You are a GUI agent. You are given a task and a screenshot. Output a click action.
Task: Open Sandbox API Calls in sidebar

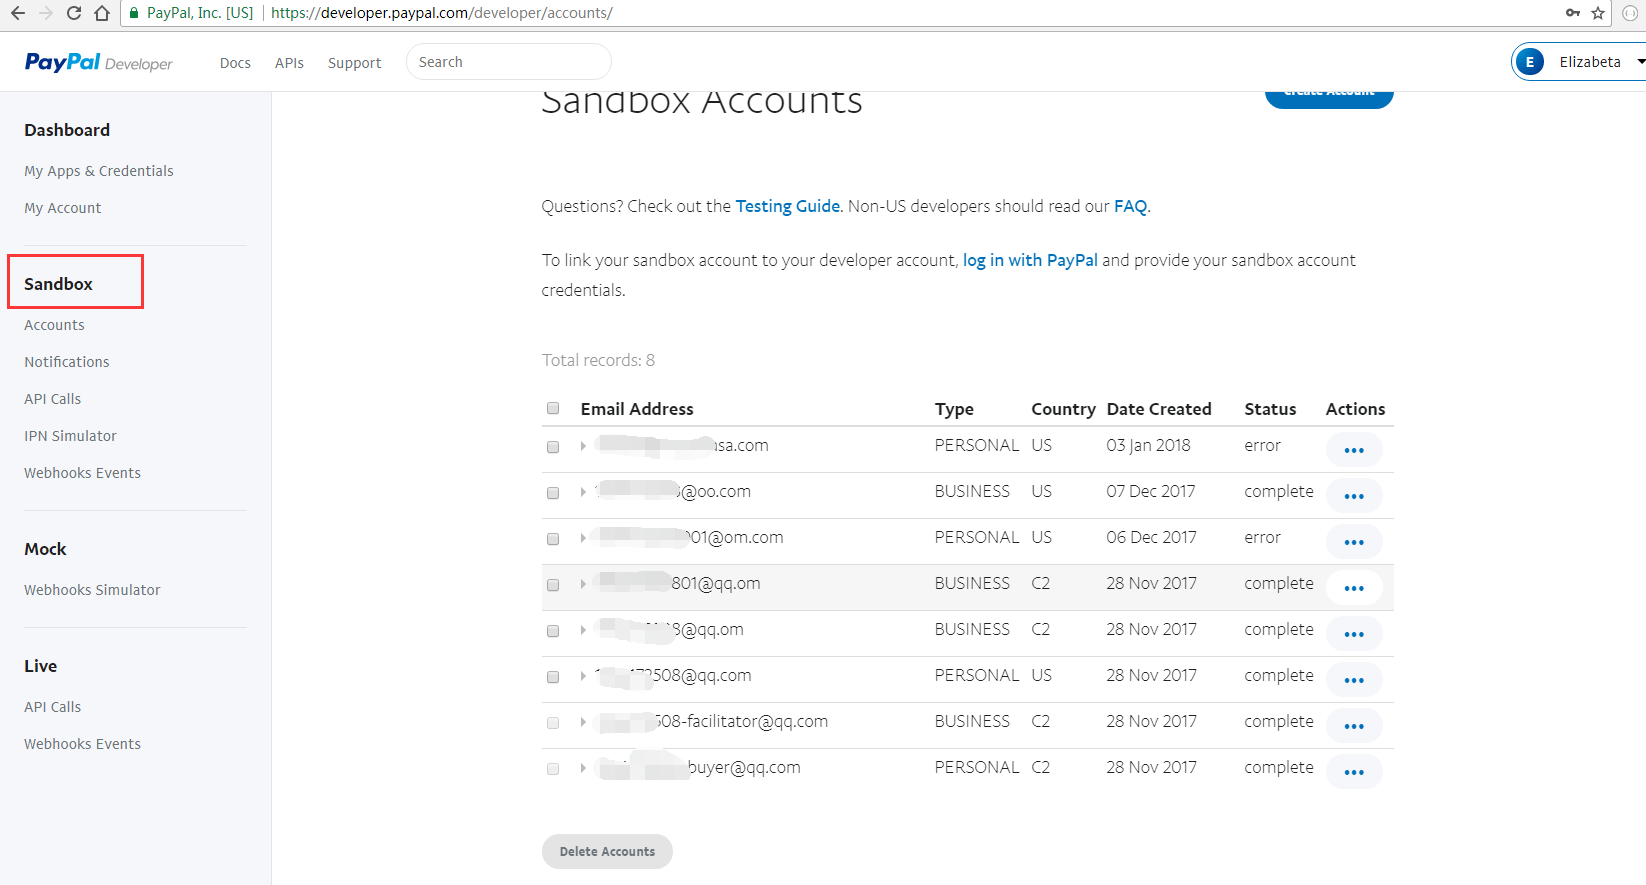[x=53, y=399]
